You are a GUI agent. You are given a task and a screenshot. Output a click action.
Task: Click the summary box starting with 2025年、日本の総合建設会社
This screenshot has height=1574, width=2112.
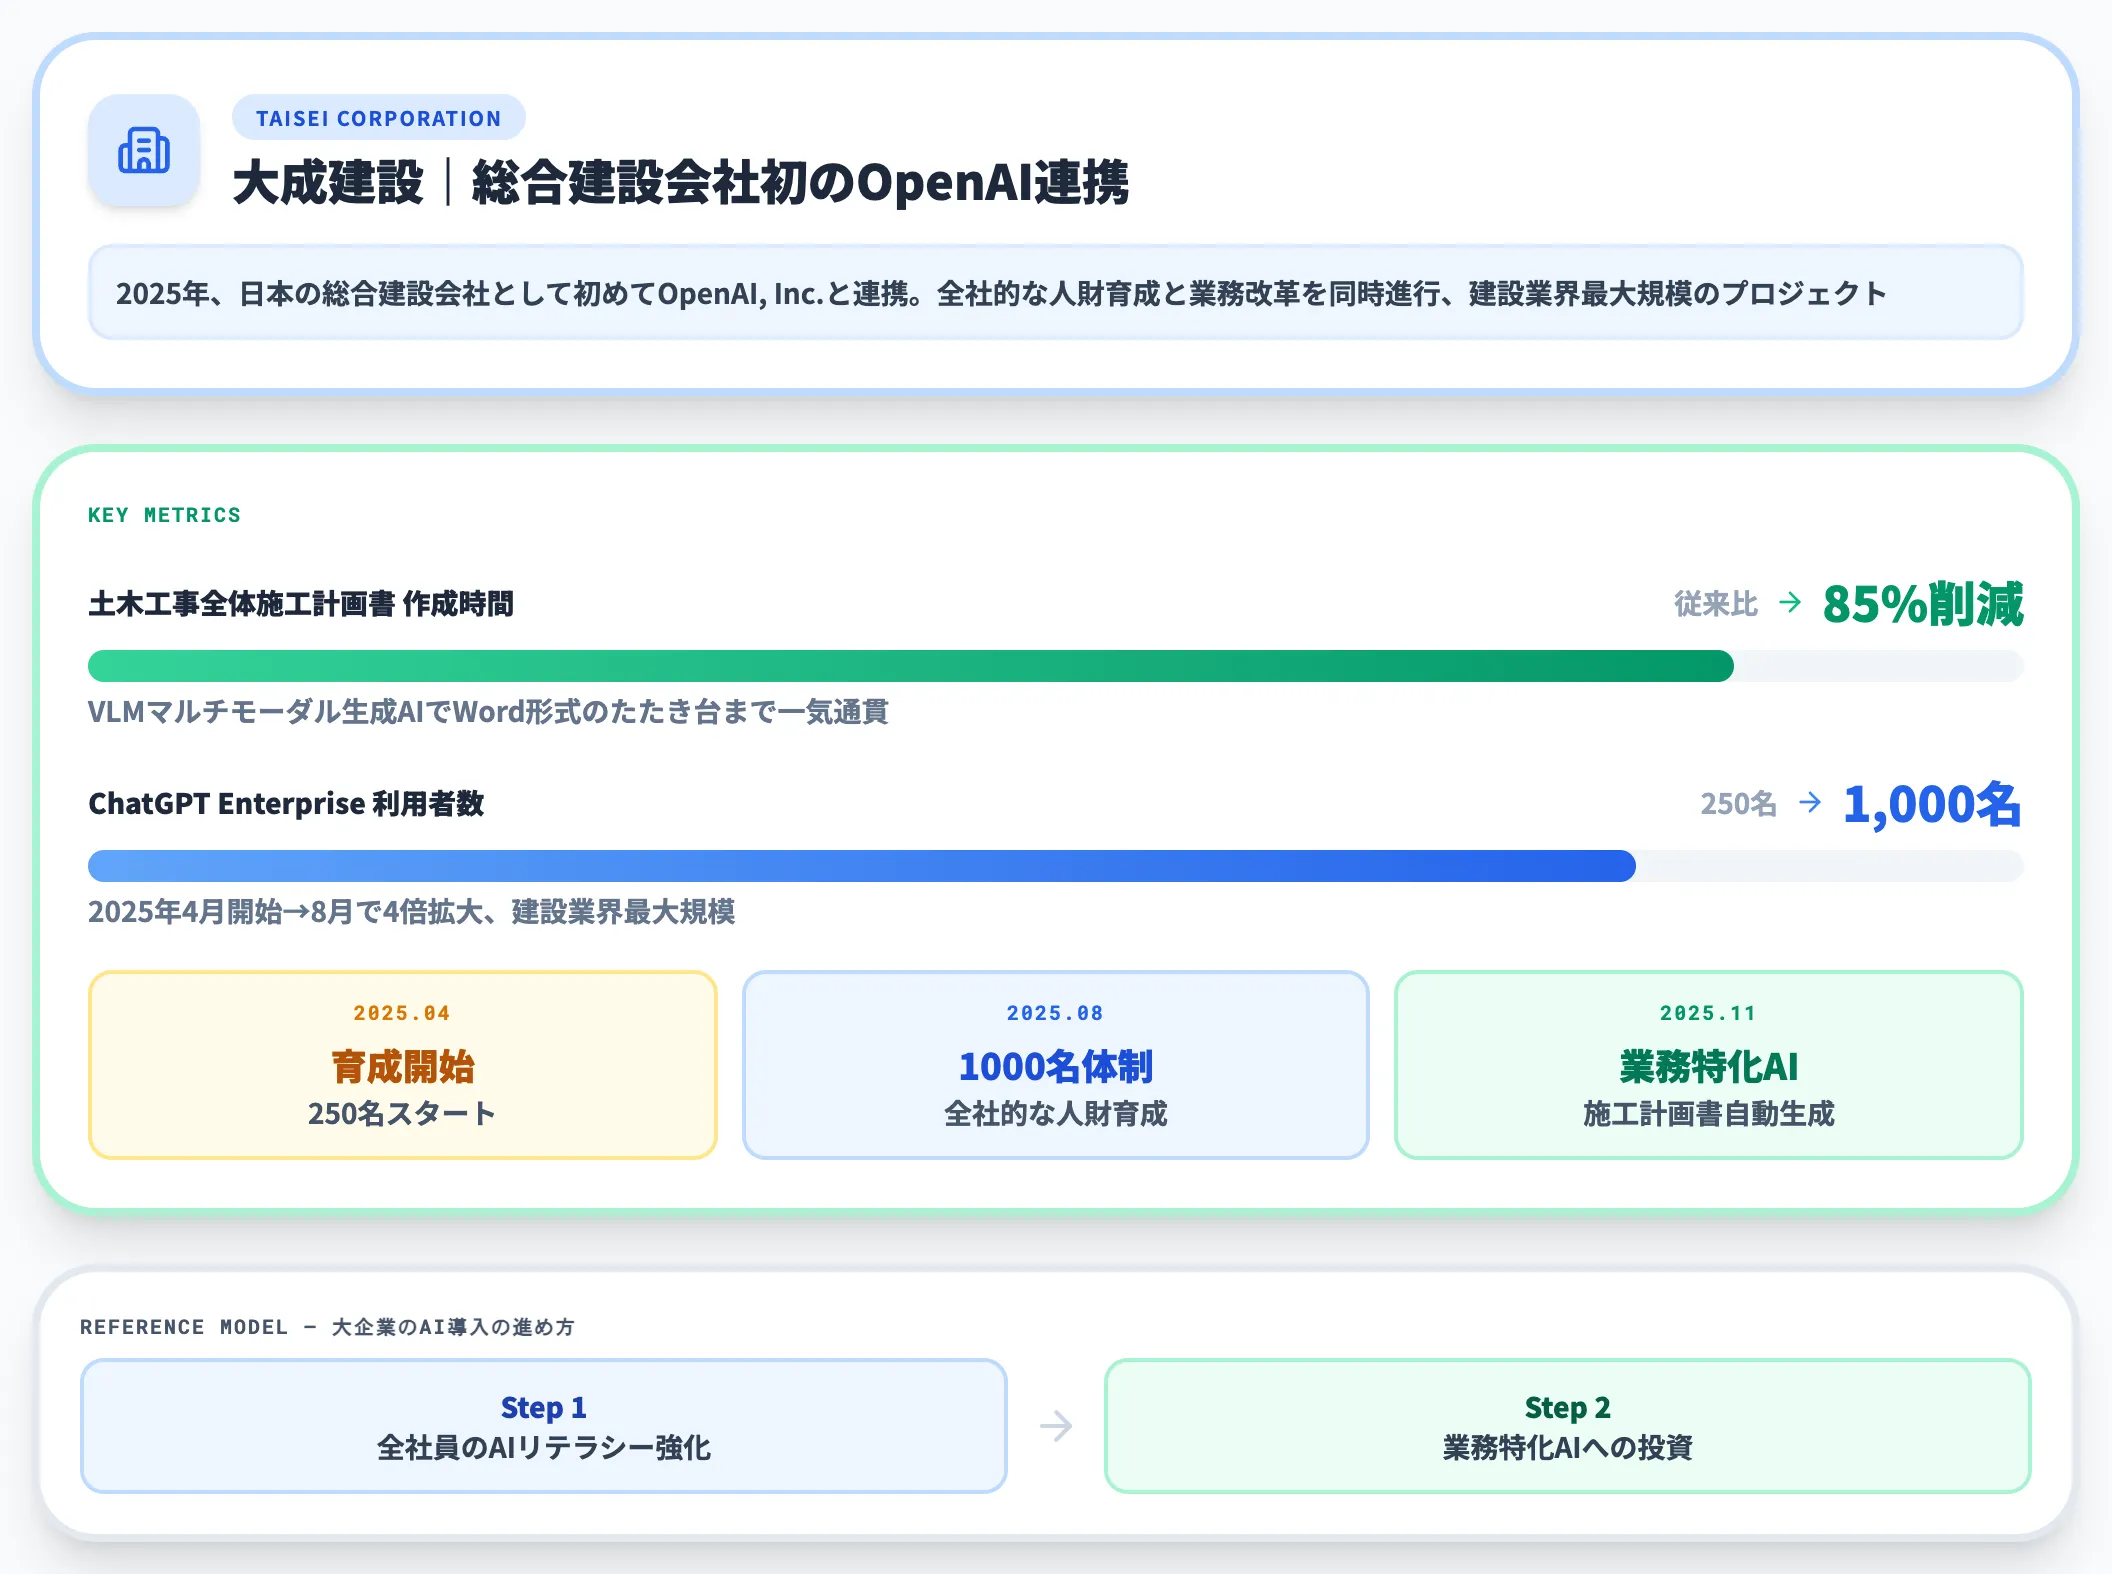1056,293
